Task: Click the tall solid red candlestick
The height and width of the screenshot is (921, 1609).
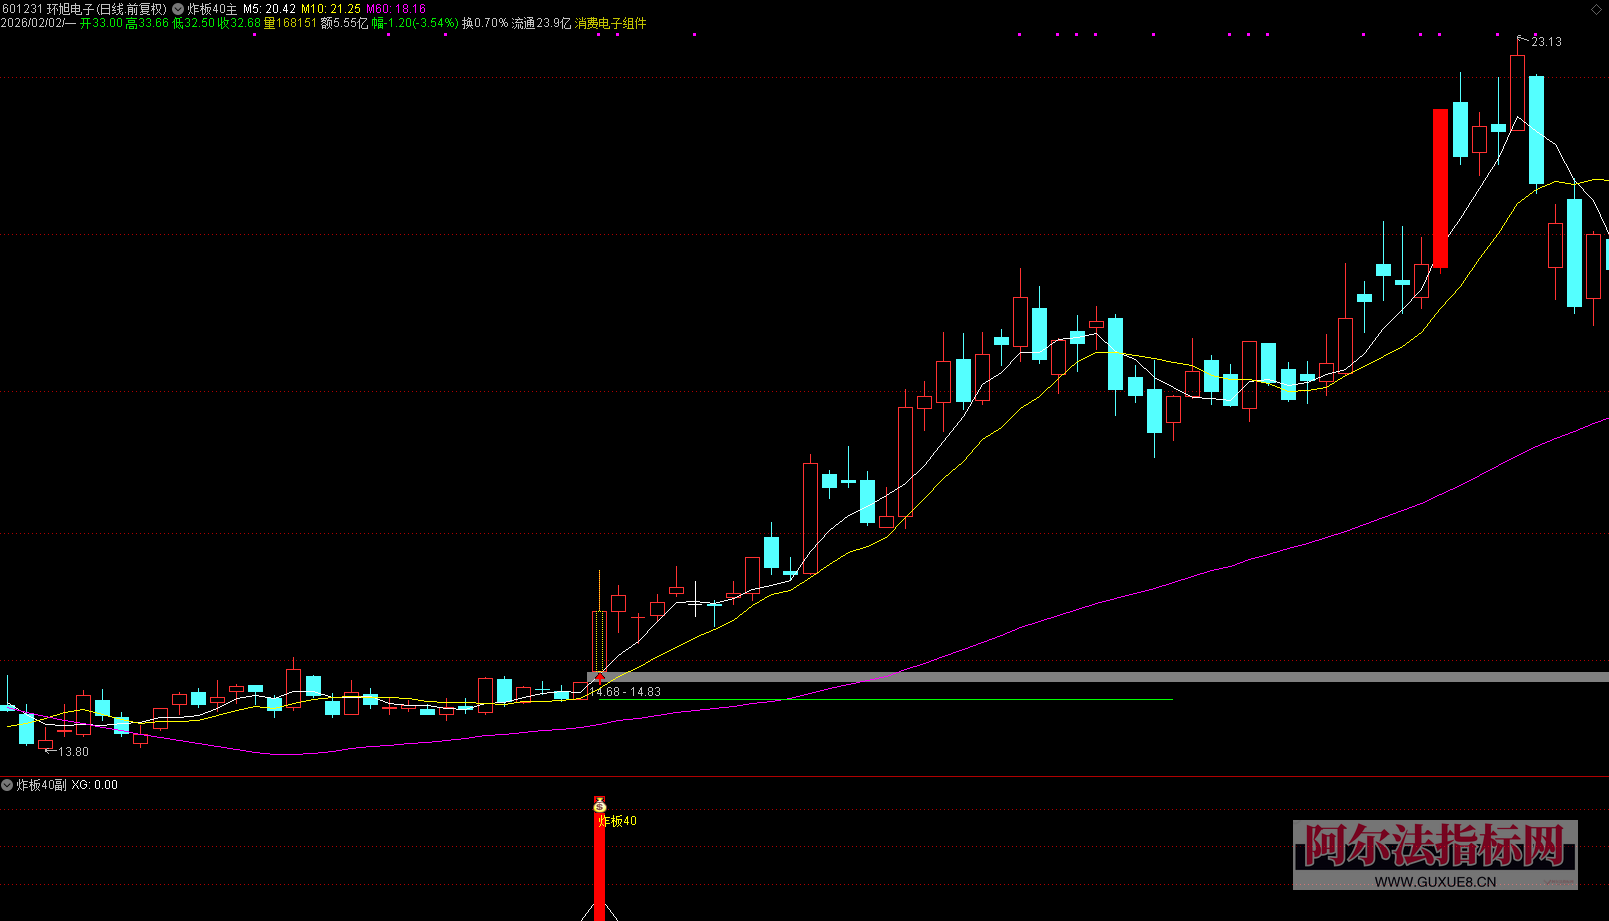Action: click(1440, 188)
